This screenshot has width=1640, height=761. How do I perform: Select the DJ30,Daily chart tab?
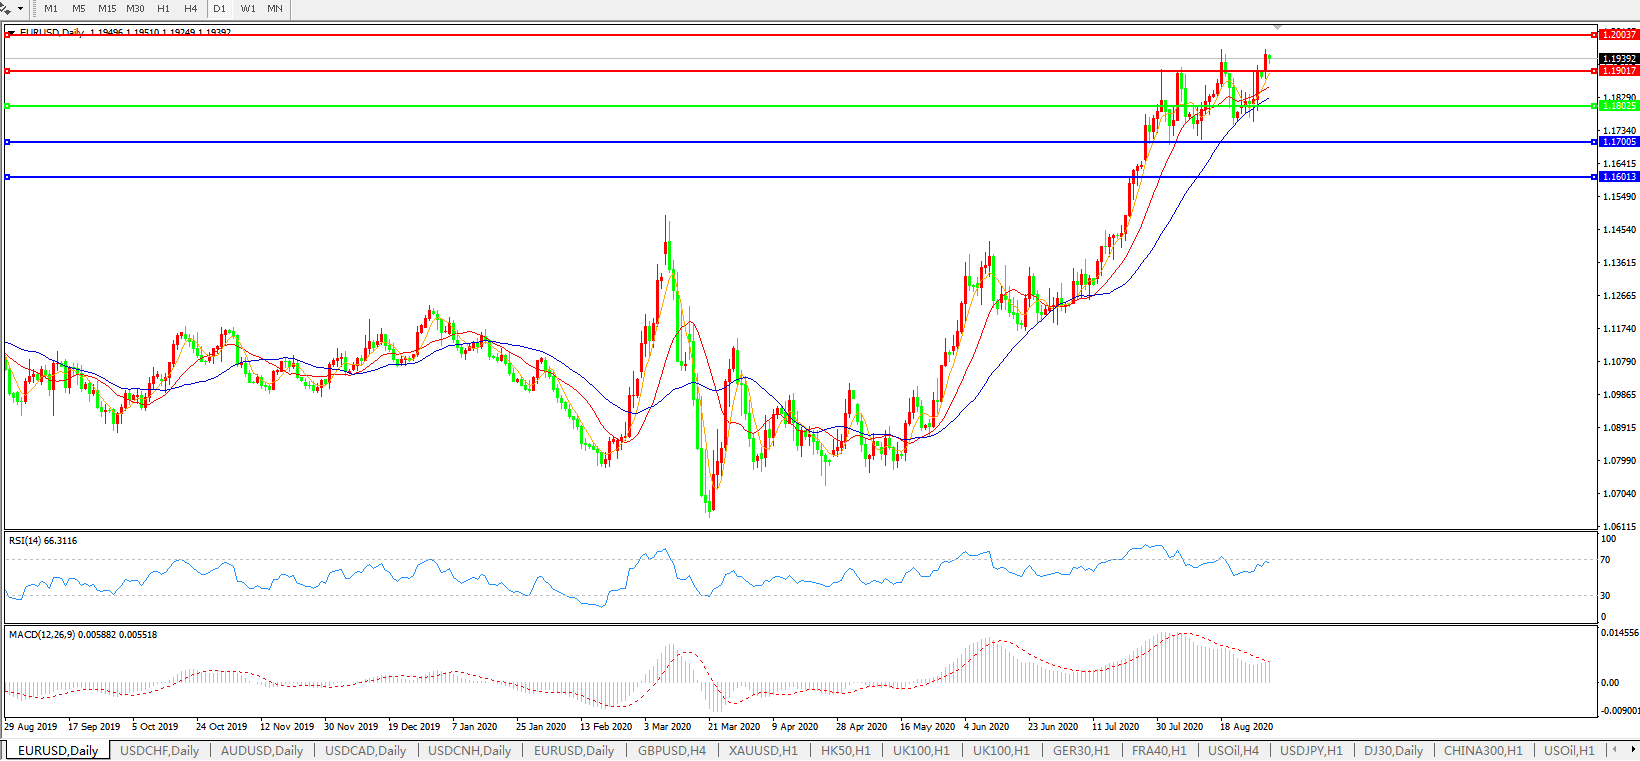point(1393,750)
